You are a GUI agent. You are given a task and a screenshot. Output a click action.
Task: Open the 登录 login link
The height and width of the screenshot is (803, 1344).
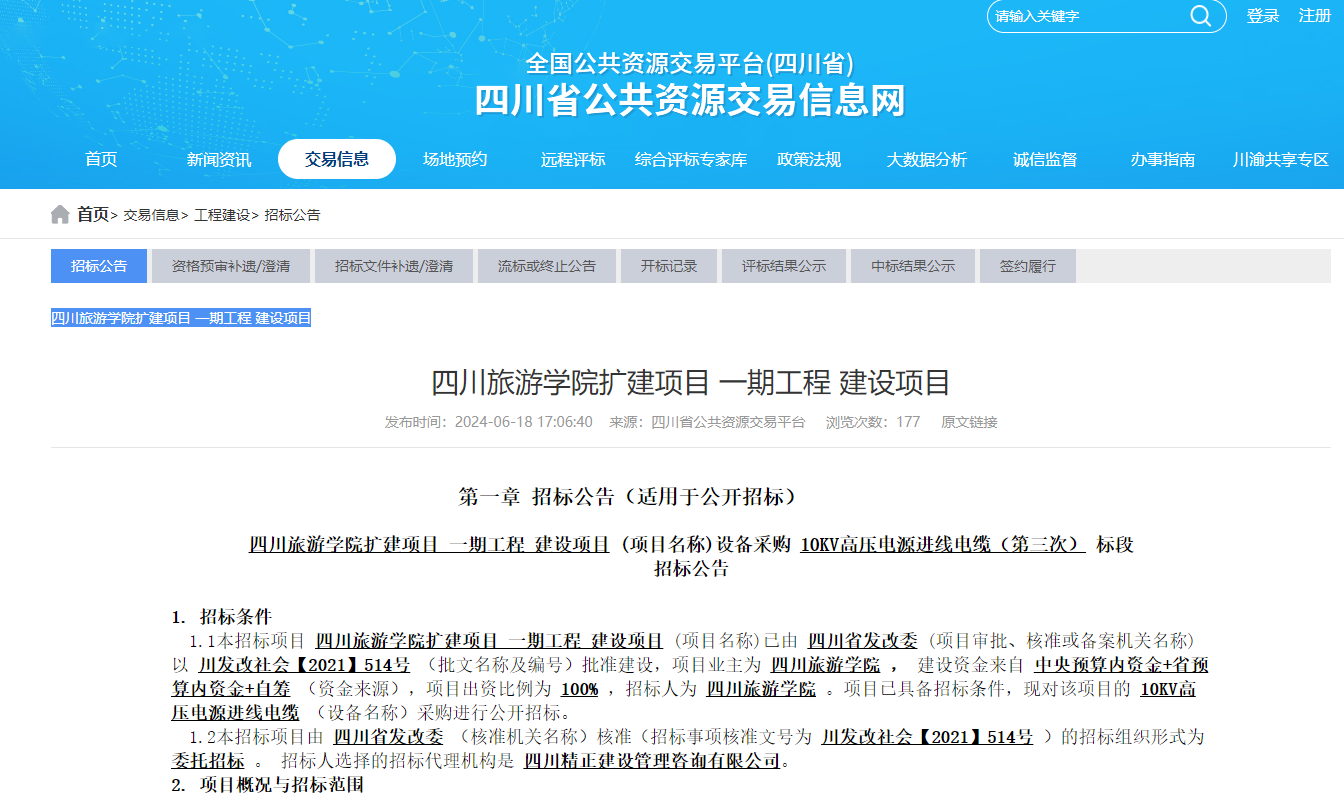click(x=1263, y=16)
